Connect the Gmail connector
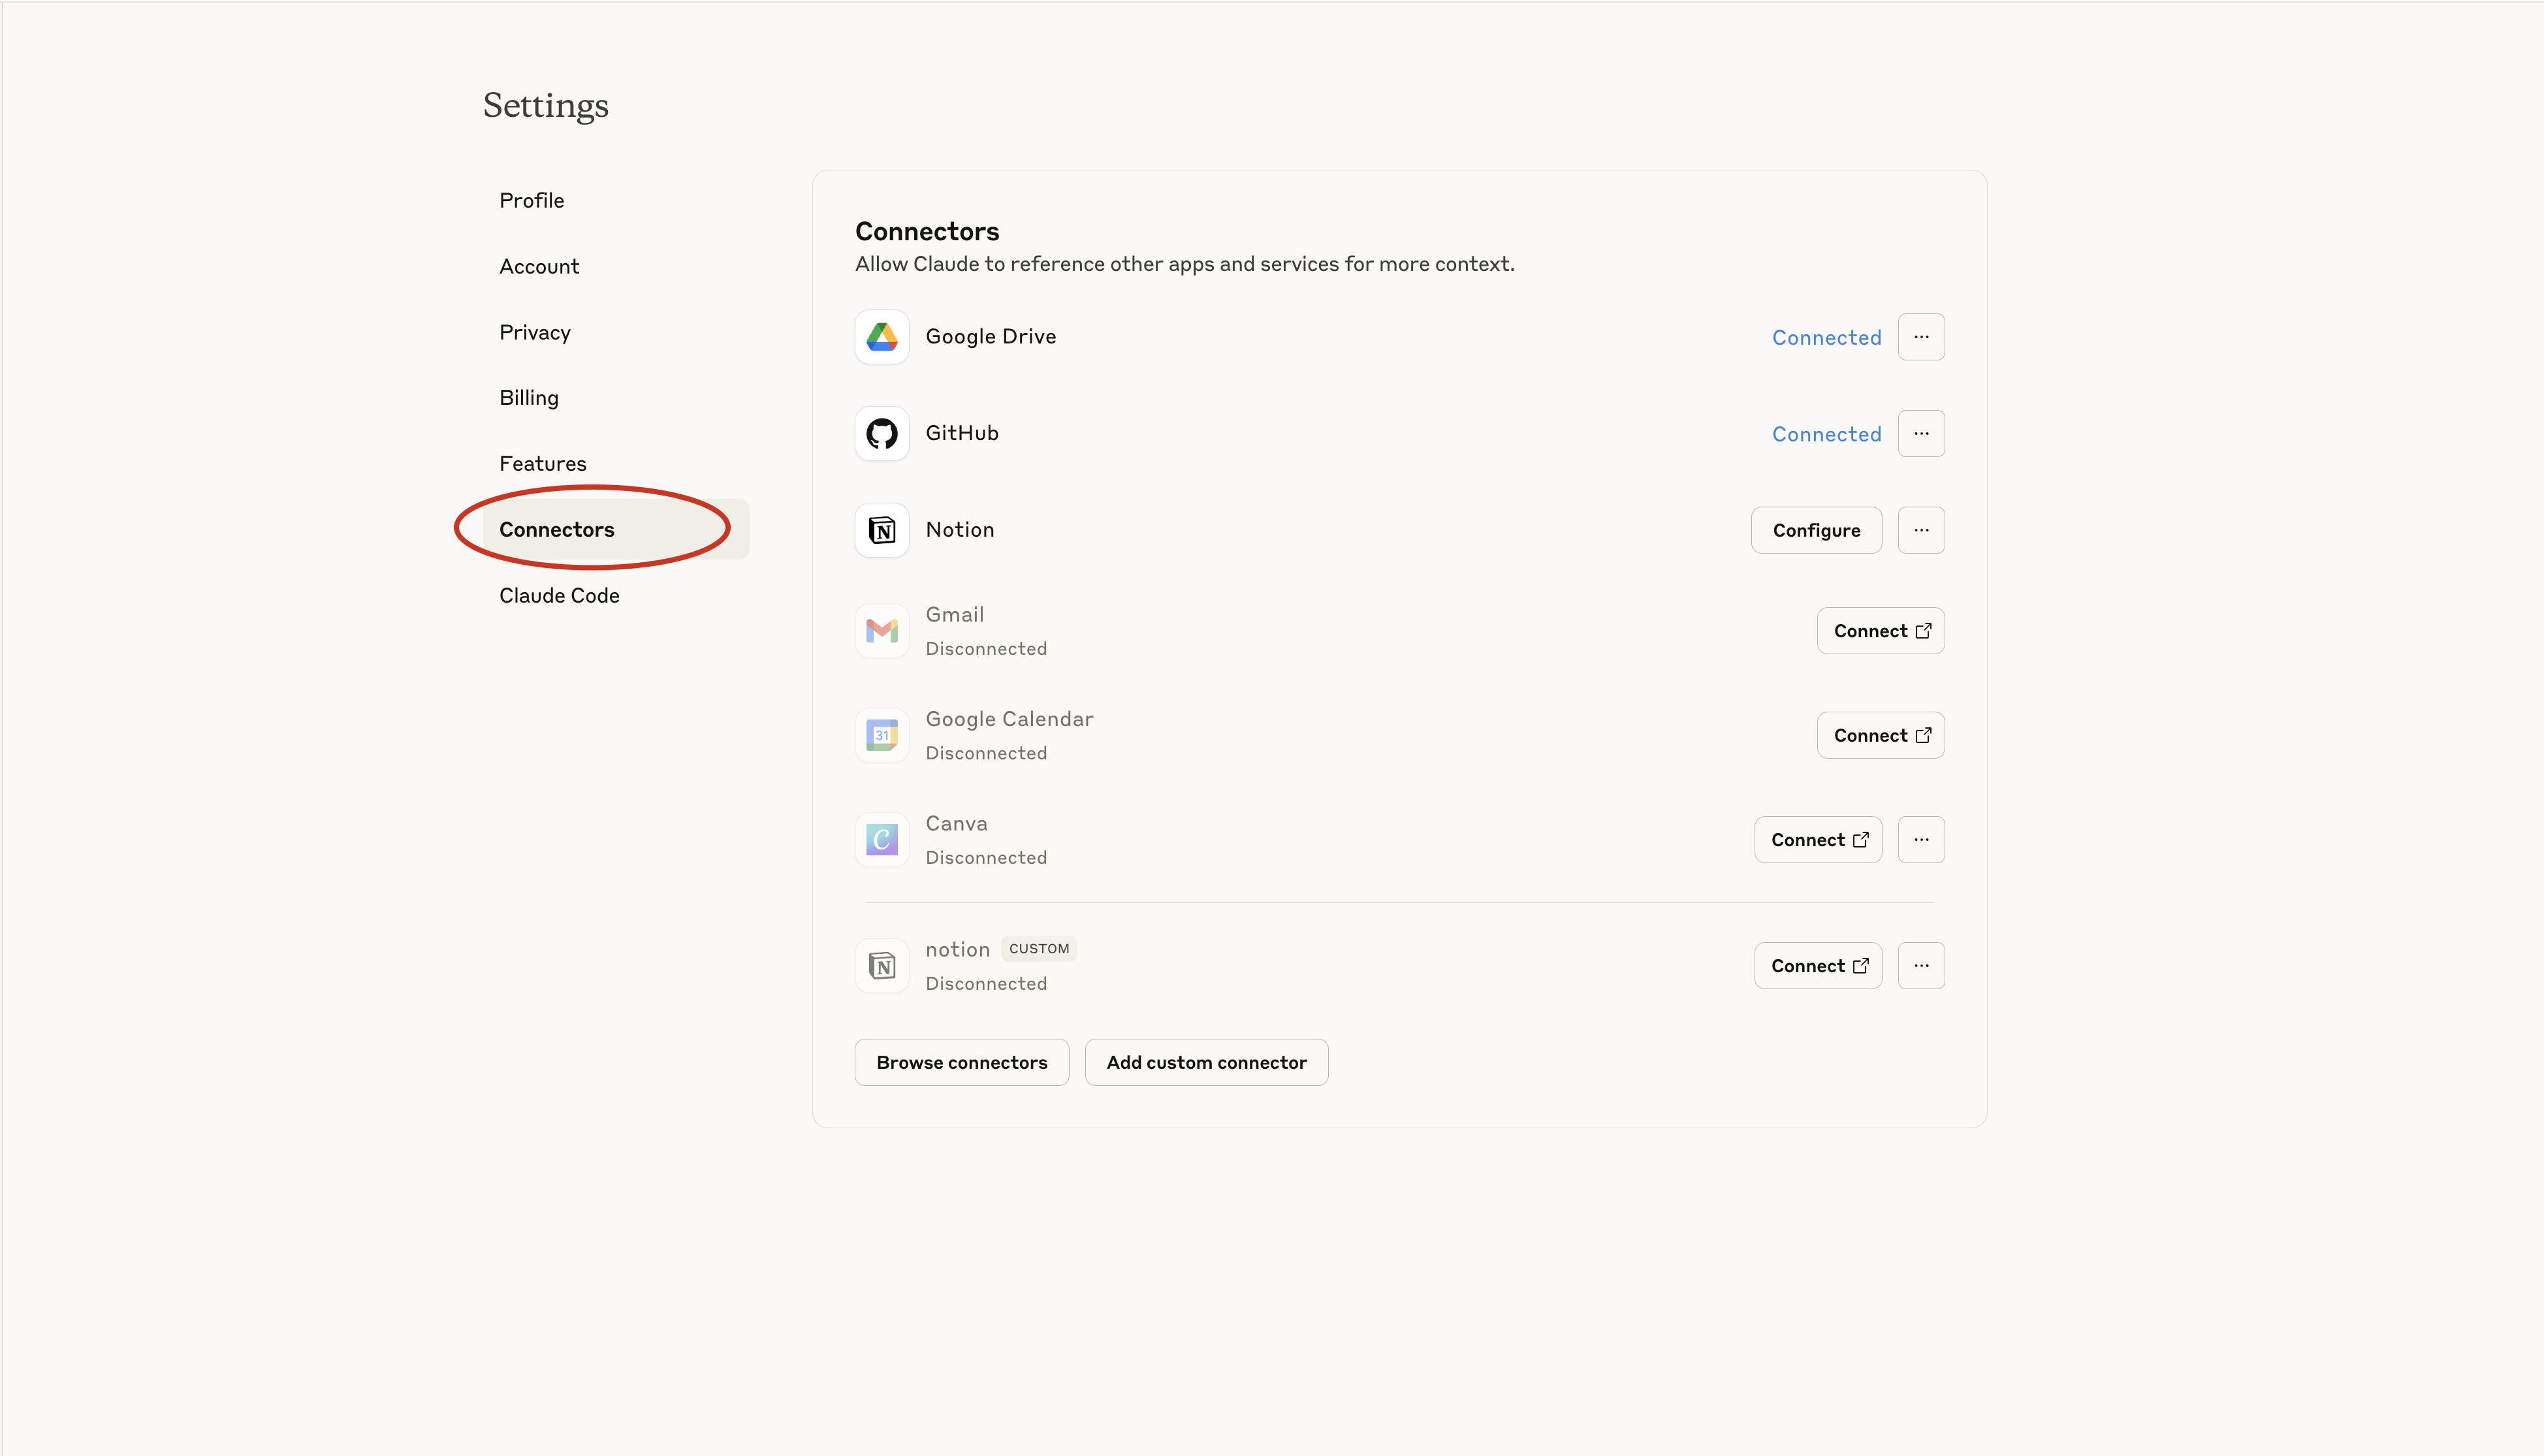The height and width of the screenshot is (1456, 2544). pos(1879,631)
